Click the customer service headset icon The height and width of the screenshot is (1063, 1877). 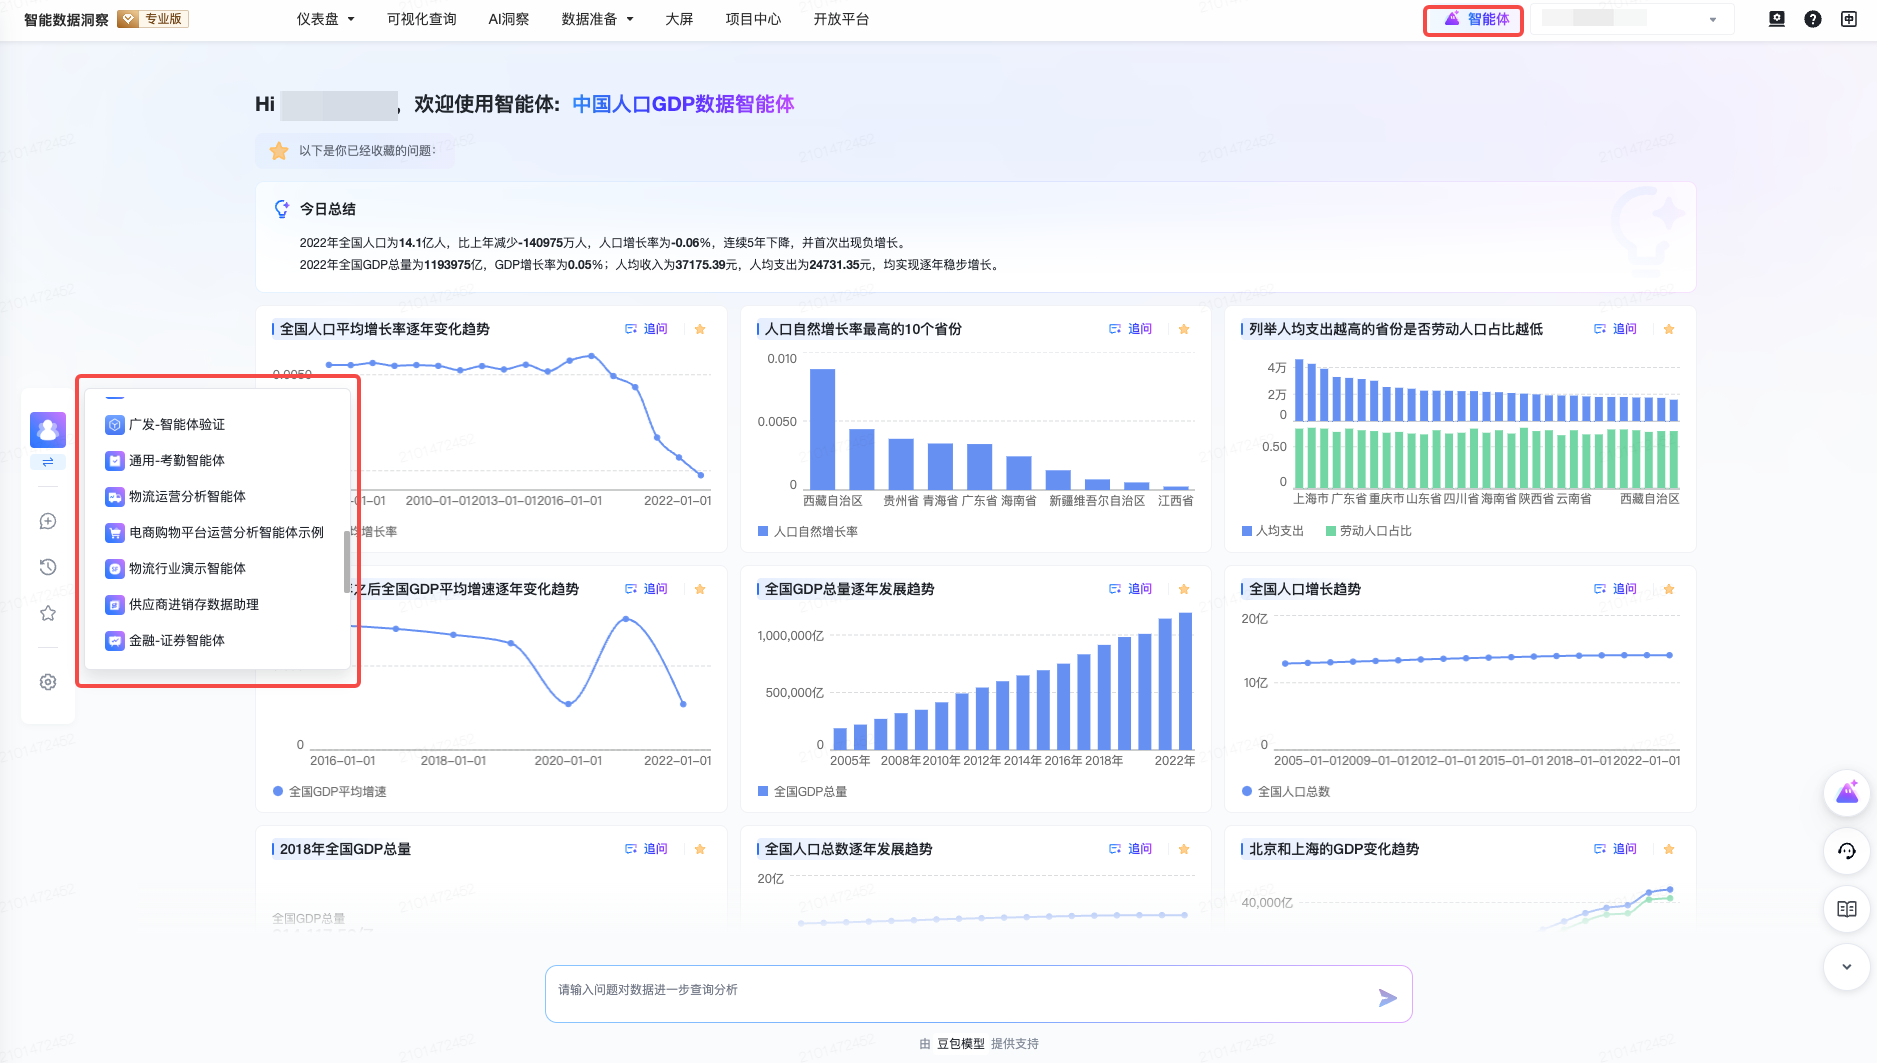[x=1847, y=851]
